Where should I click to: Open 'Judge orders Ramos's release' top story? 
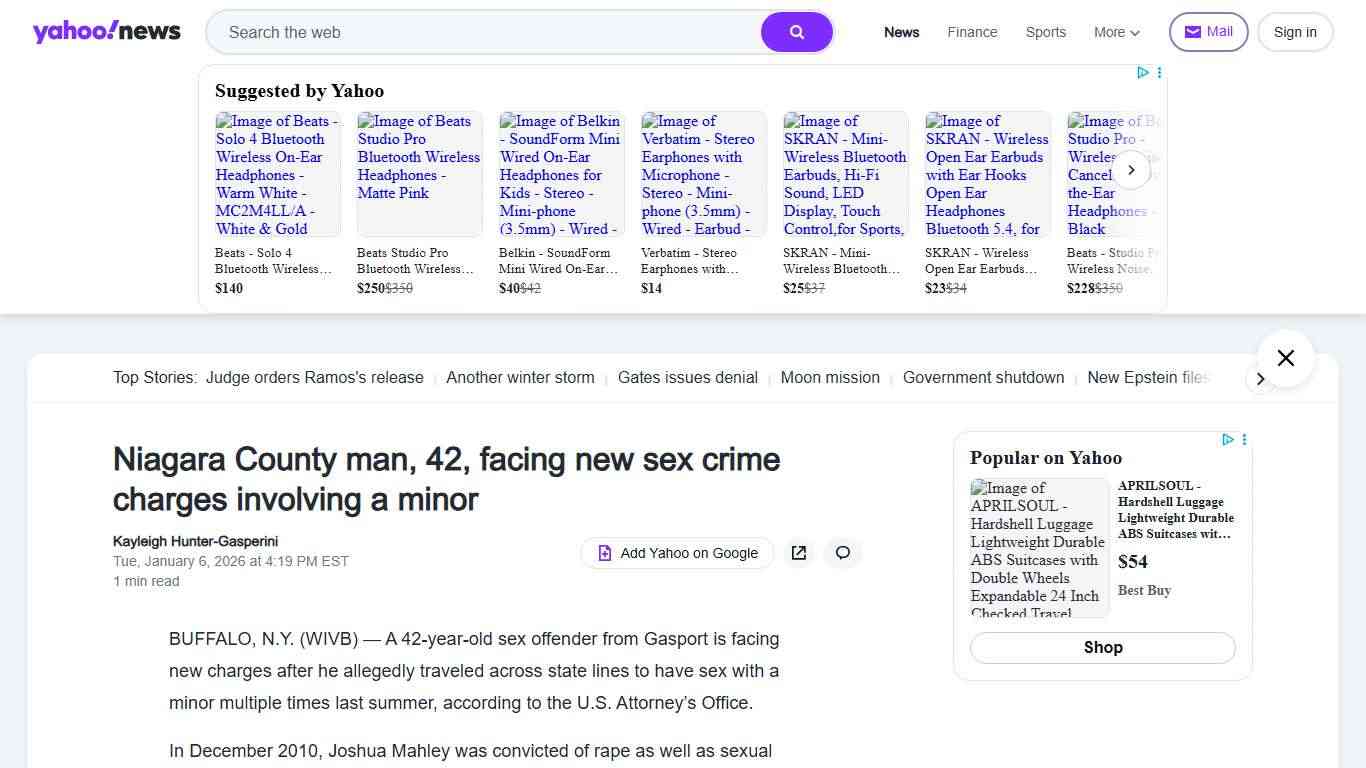314,378
